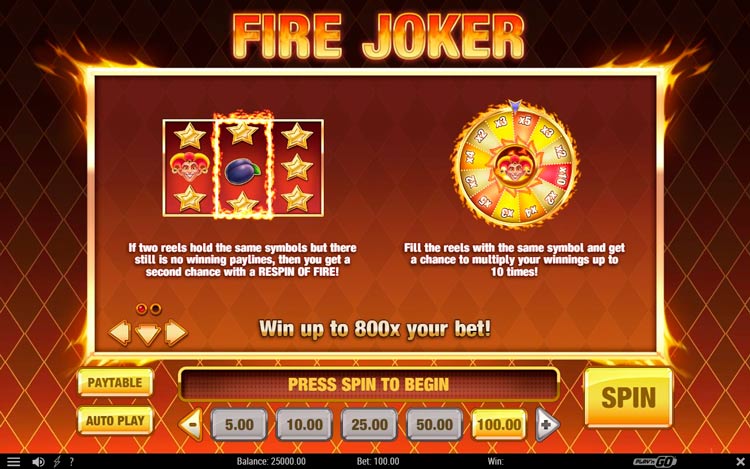Mute sound with the speaker icon
This screenshot has height=469, width=750.
tap(38, 461)
